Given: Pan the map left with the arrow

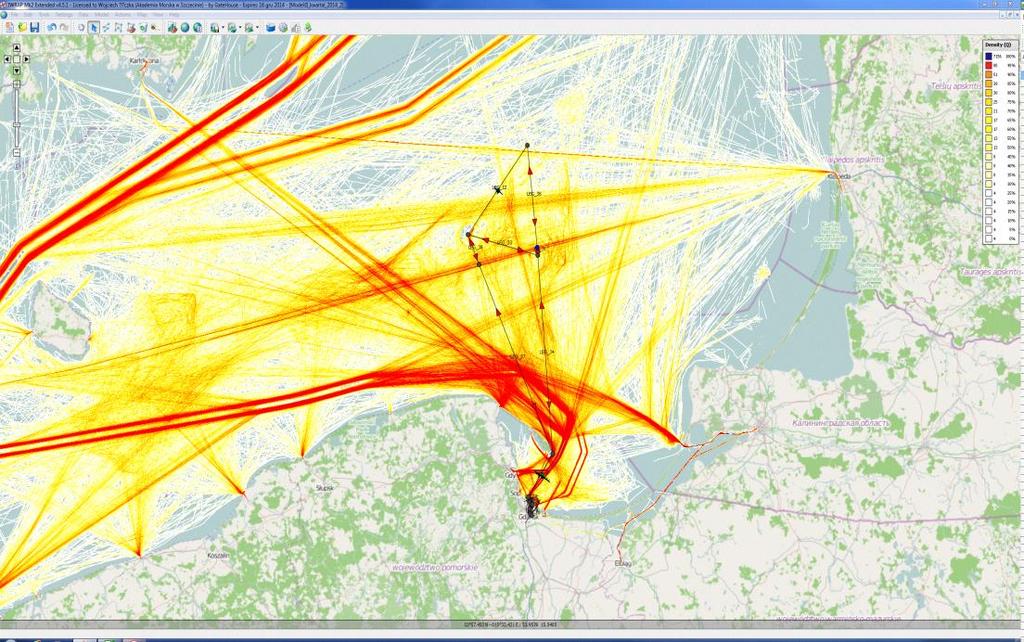Looking at the screenshot, I should (7, 59).
